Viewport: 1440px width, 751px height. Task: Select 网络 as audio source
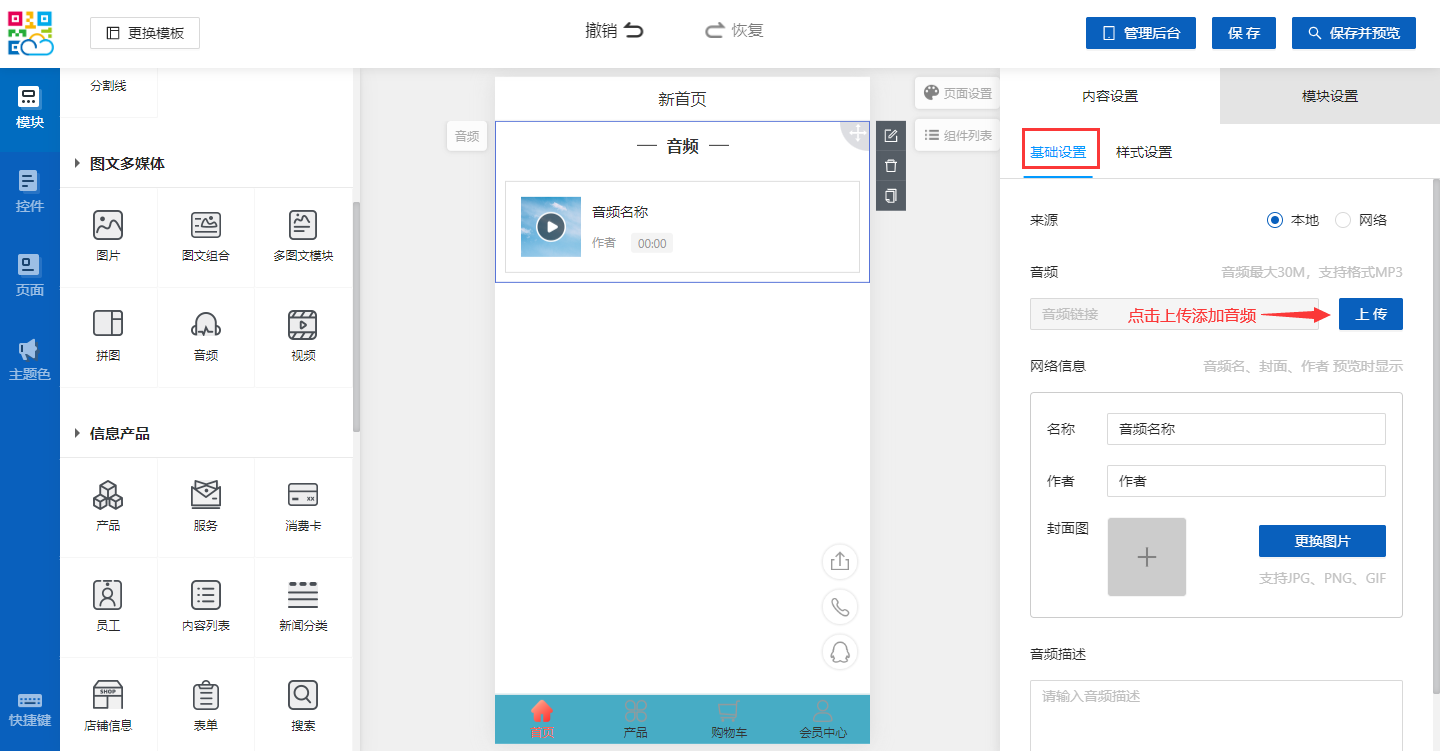click(1343, 220)
